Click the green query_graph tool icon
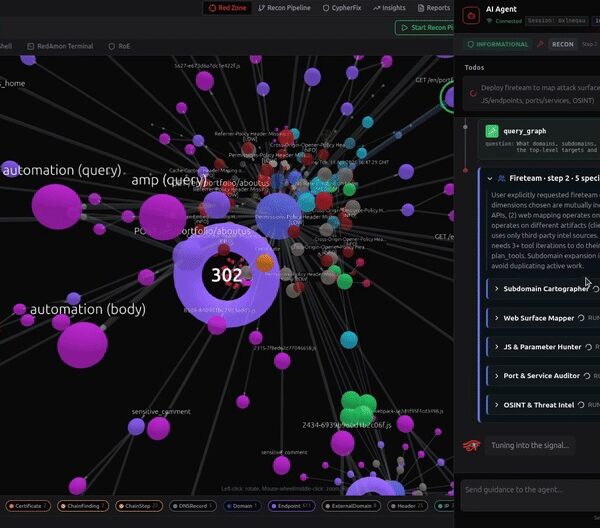The width and height of the screenshot is (600, 528). (x=492, y=131)
